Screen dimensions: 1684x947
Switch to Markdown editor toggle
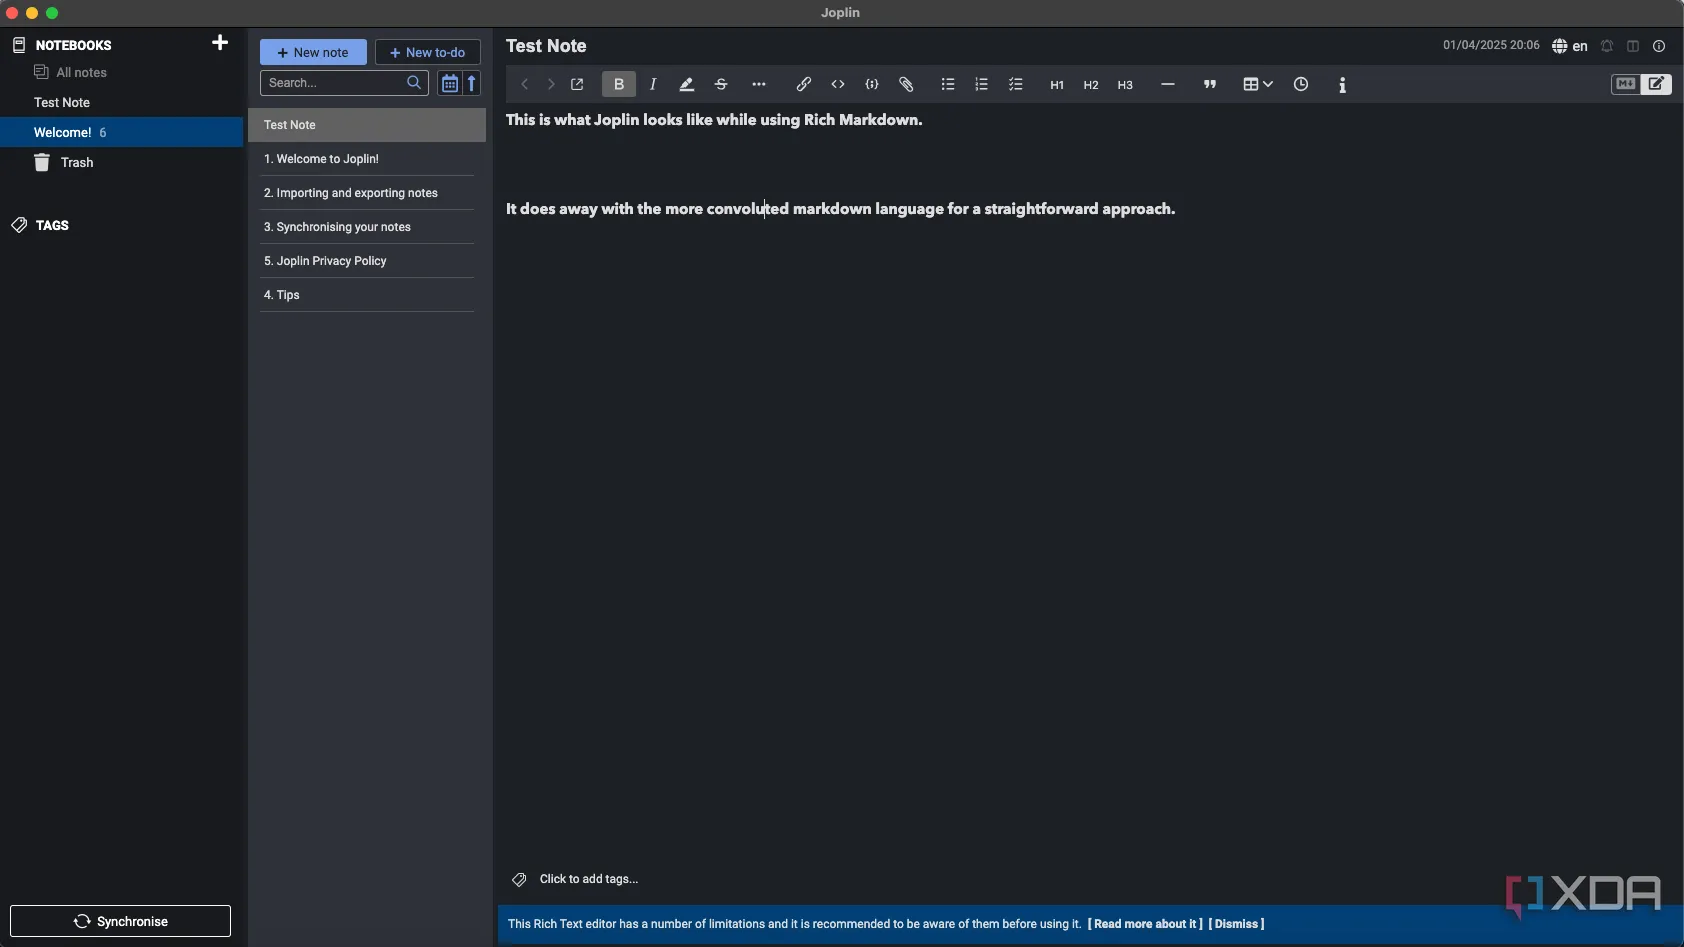coord(1625,85)
